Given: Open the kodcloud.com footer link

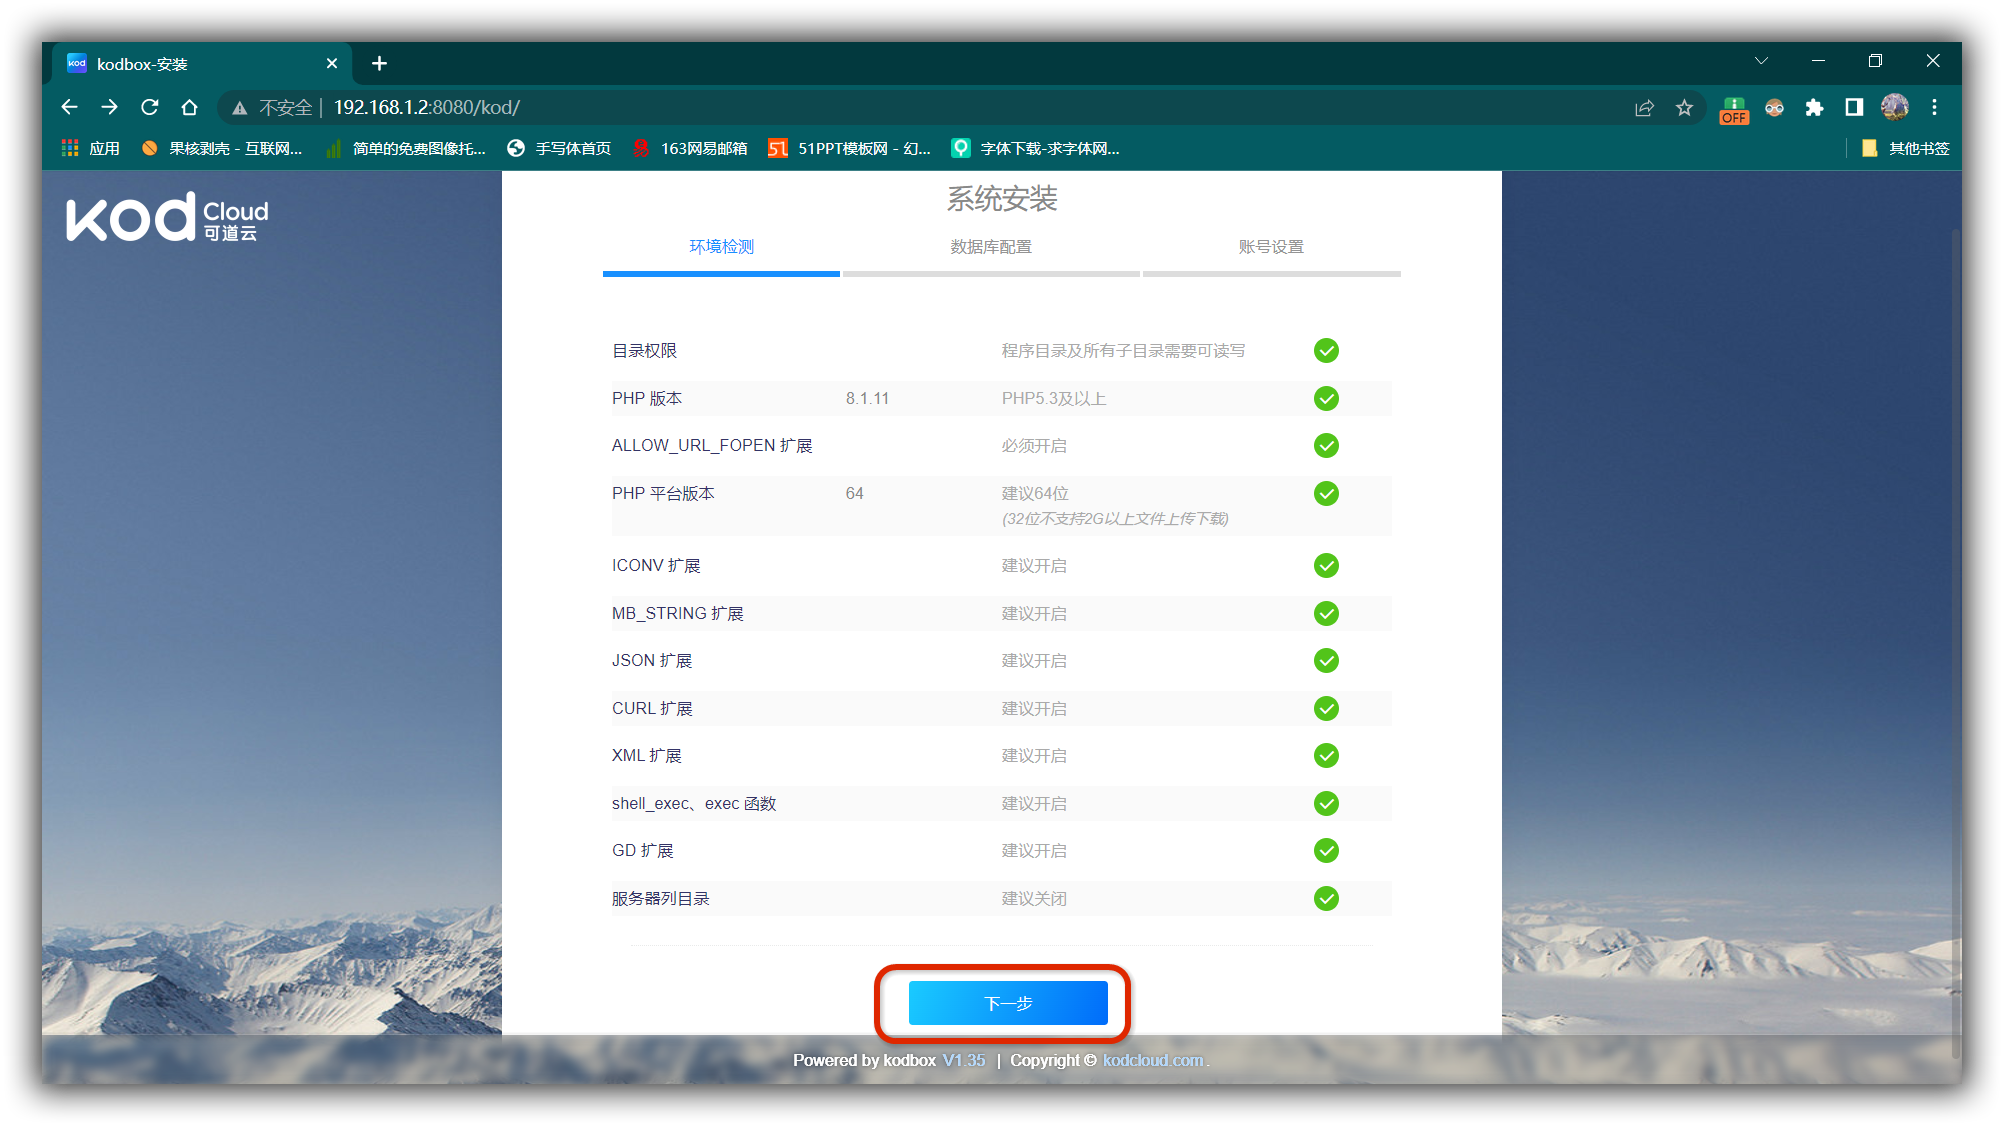Looking at the screenshot, I should pyautogui.click(x=1153, y=1060).
